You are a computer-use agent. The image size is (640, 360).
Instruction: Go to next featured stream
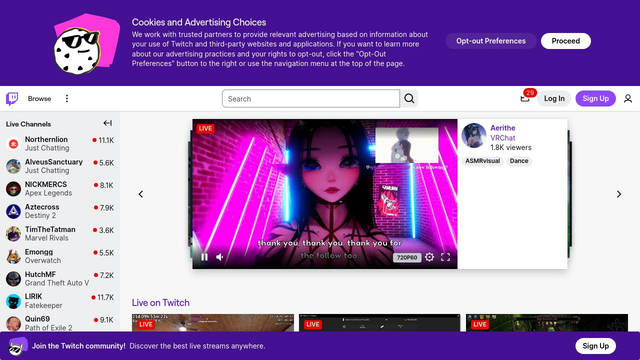pyautogui.click(x=619, y=194)
